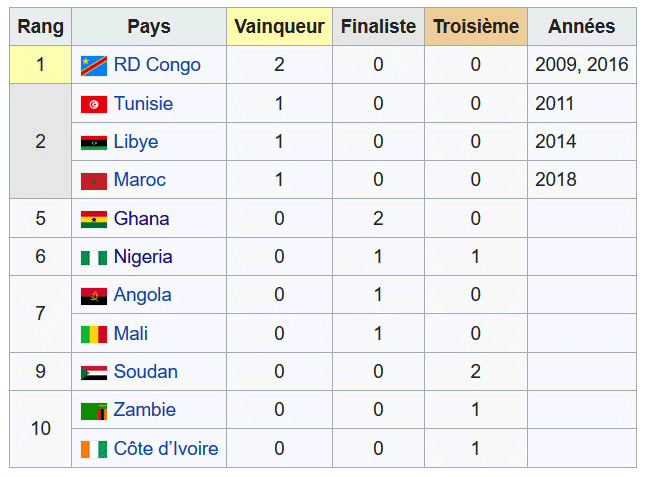
Task: Click the Ghana flag icon
Action: 93,219
